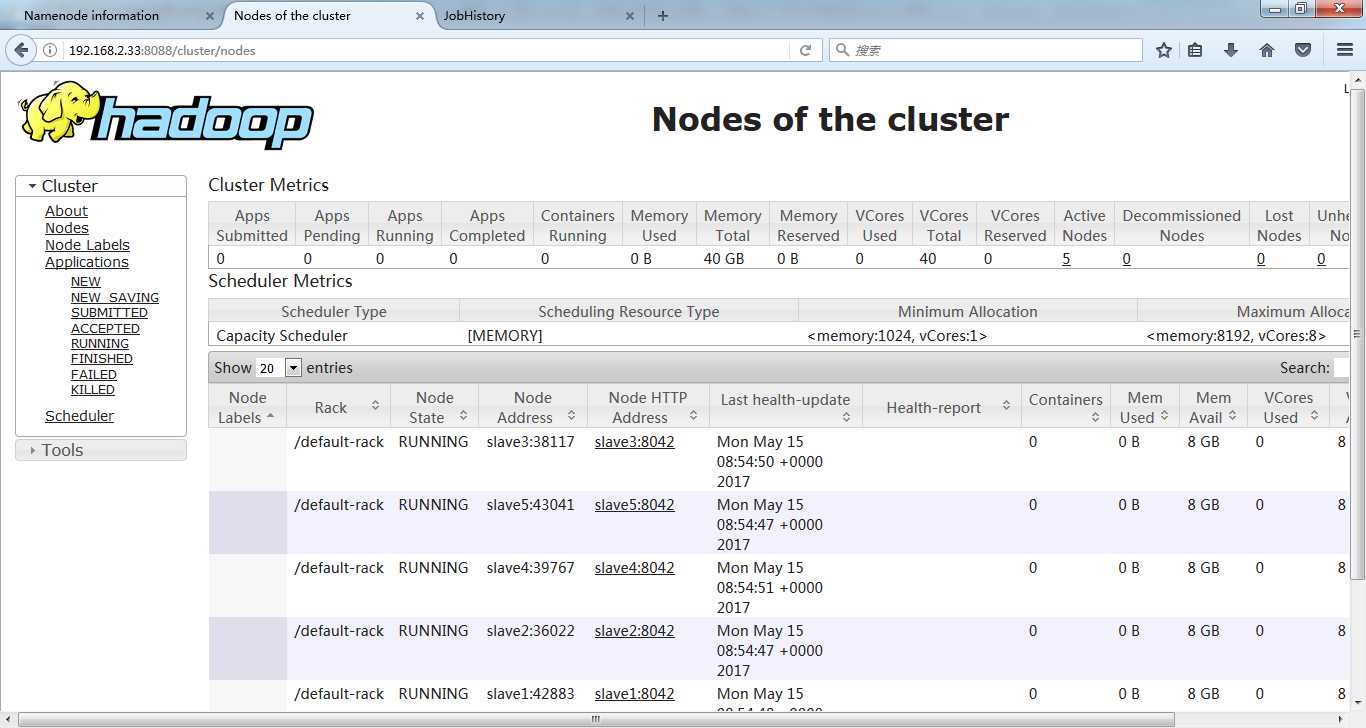Click the site information icon in address bar
1366x728 pixels.
tap(50, 50)
